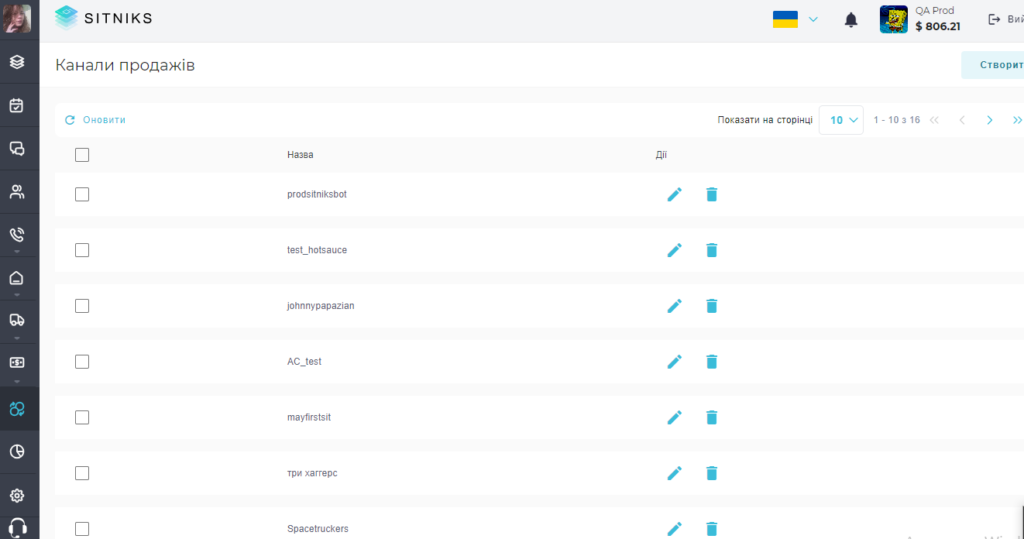Delete the johnnypapazian channel
1024x539 pixels.
tap(712, 306)
